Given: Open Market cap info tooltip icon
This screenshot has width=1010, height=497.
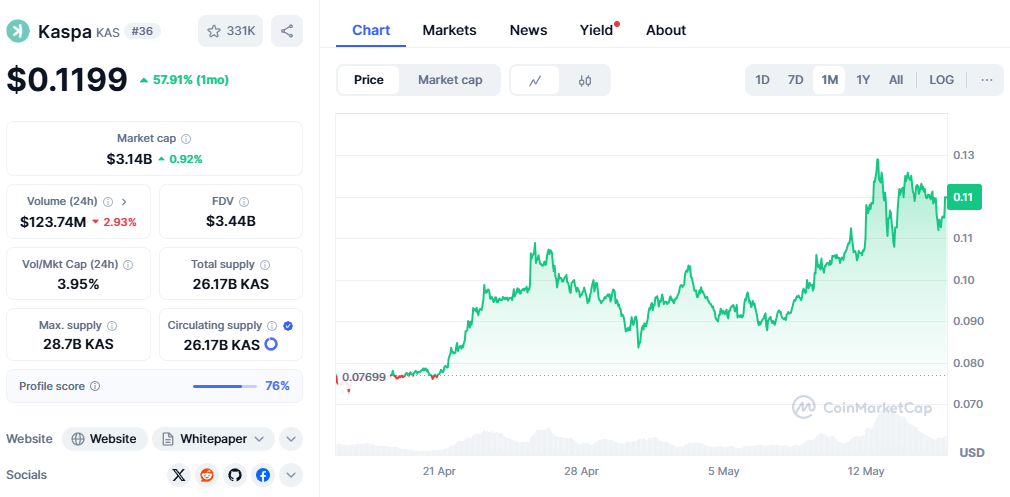Looking at the screenshot, I should tap(186, 138).
